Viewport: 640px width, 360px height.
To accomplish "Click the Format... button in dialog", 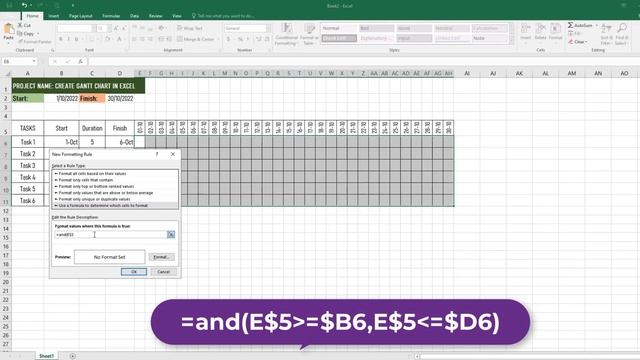I will coord(162,257).
